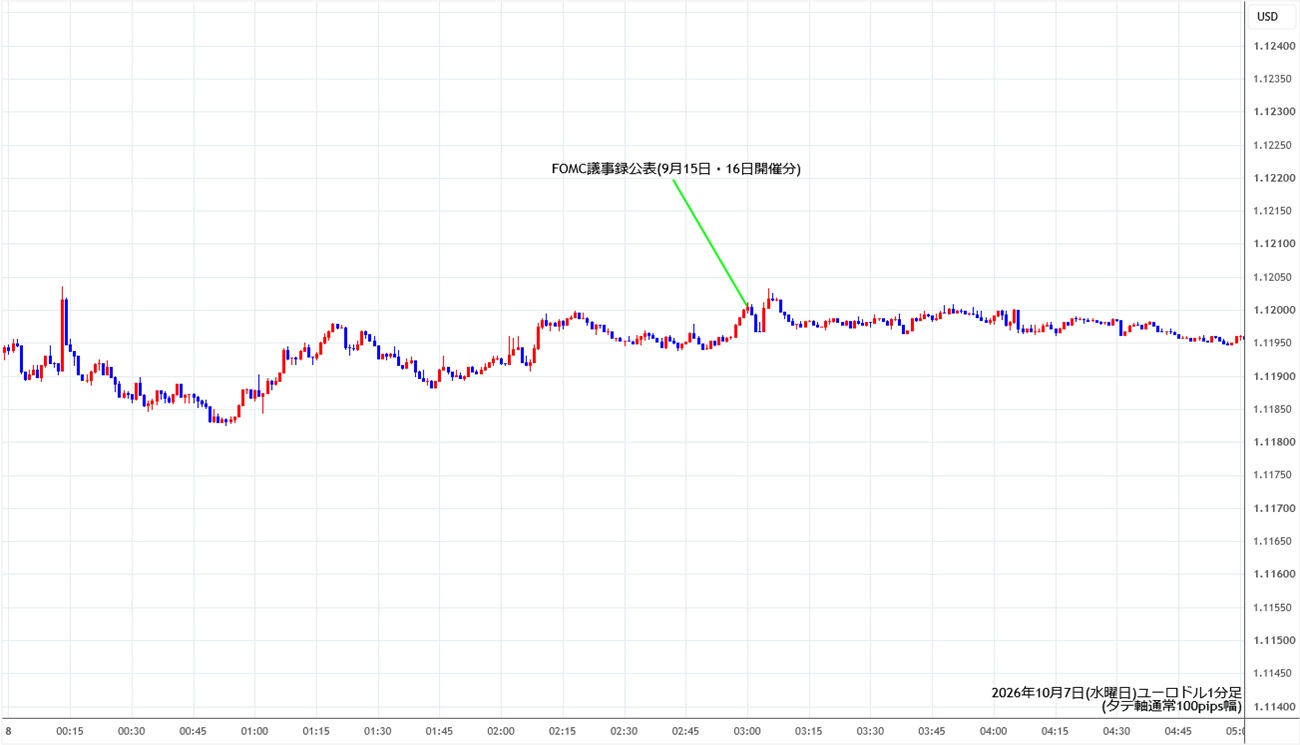1300x745 pixels.
Task: Select the 03:15 time axis label
Action: 809,731
